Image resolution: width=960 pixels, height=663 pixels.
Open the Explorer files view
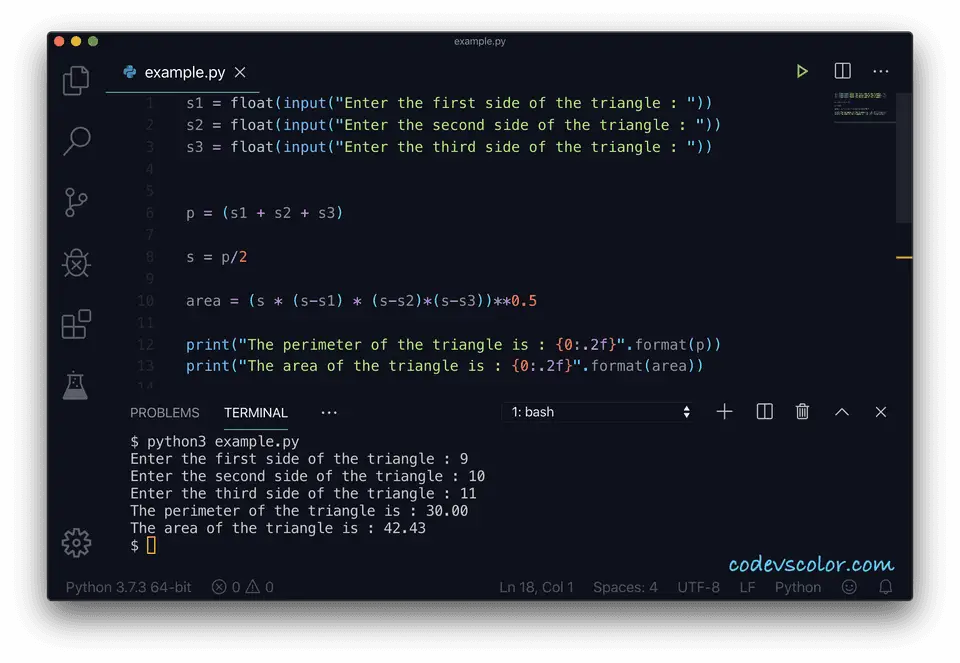[76, 80]
